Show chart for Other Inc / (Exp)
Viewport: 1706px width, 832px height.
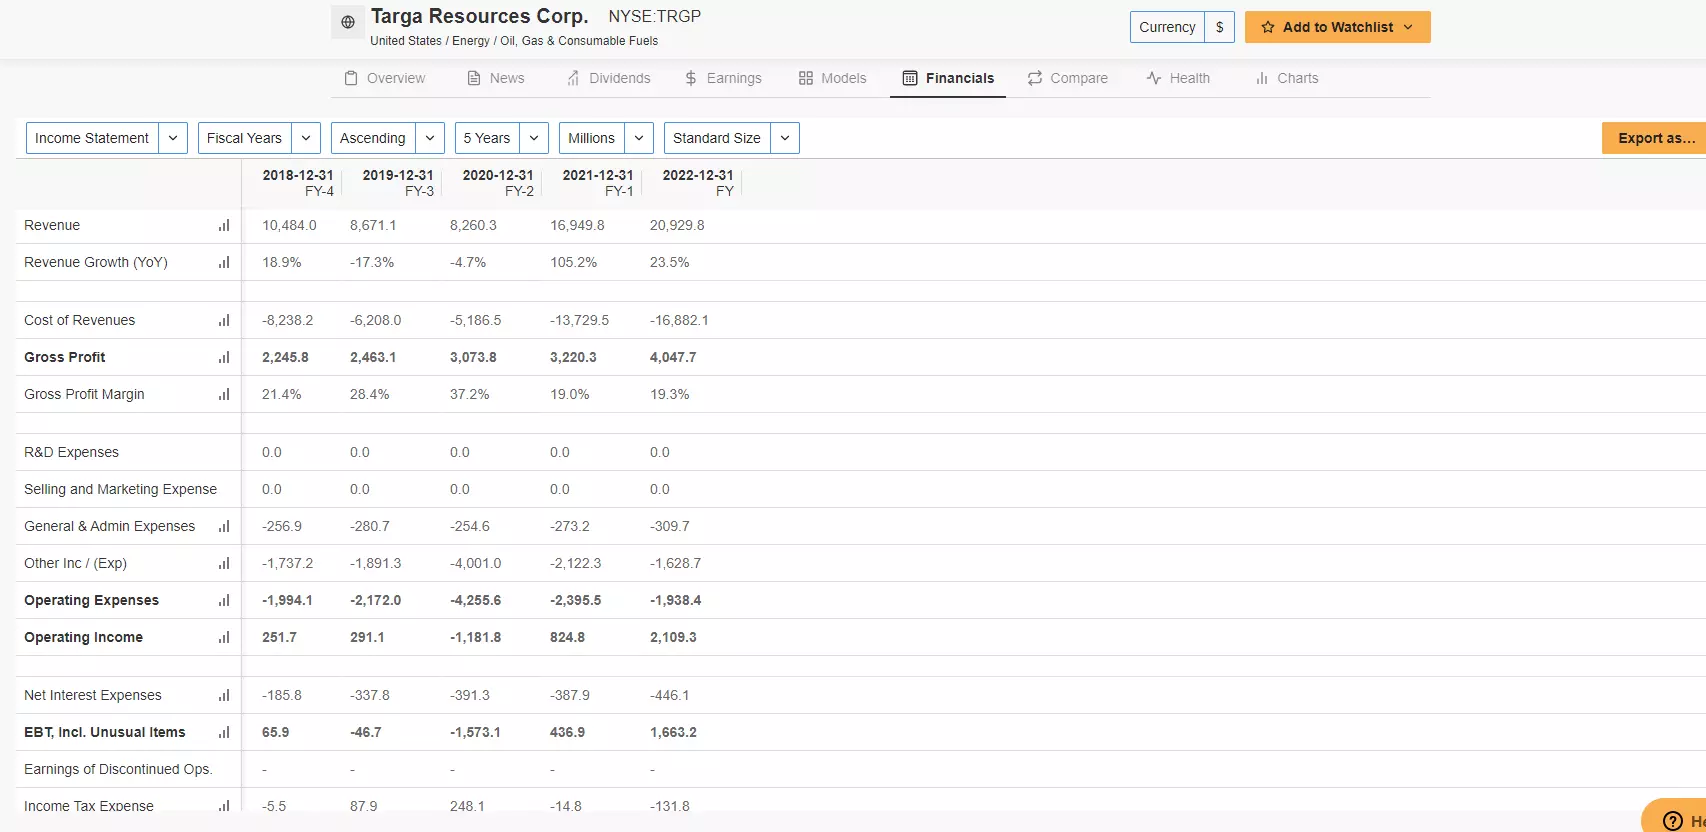click(x=224, y=564)
